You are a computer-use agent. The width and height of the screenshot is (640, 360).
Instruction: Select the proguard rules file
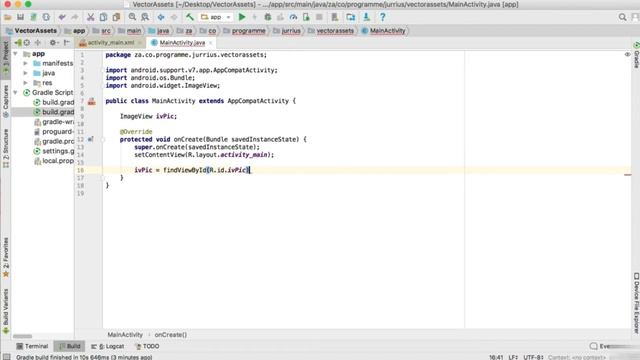coord(53,131)
